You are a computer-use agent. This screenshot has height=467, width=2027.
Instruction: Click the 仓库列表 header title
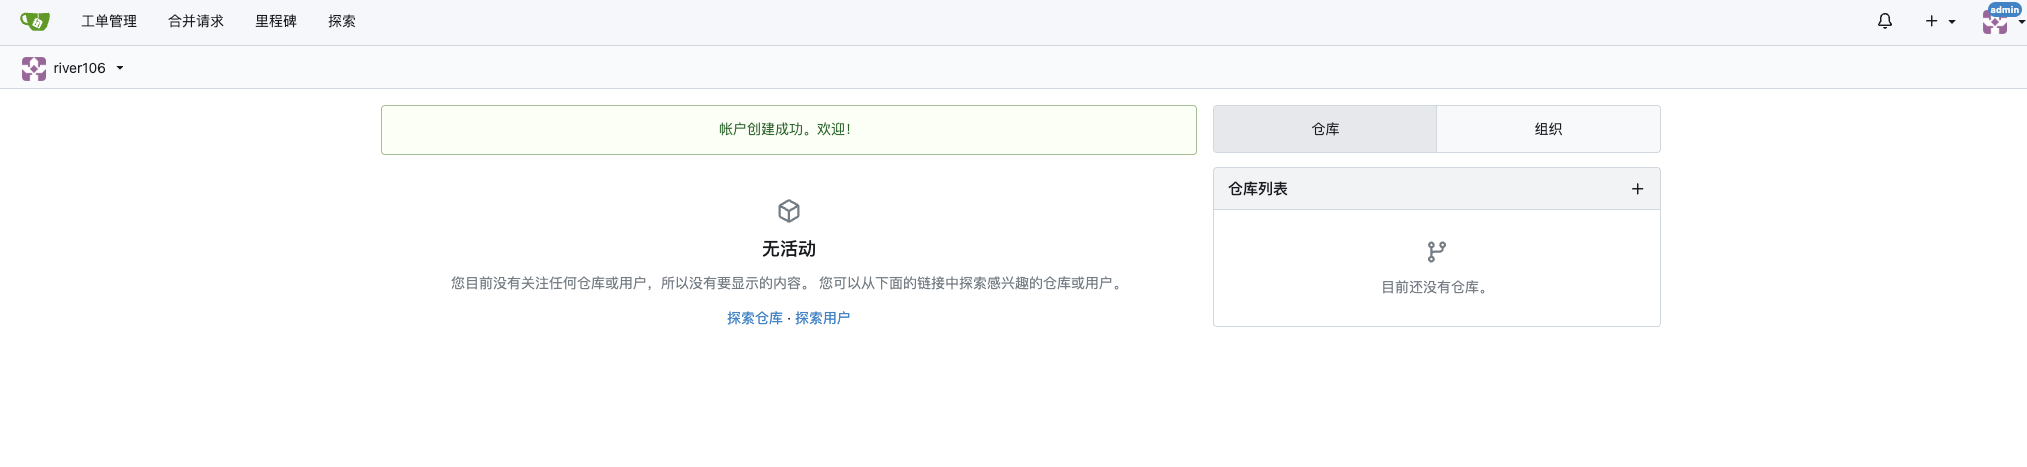[x=1258, y=189]
